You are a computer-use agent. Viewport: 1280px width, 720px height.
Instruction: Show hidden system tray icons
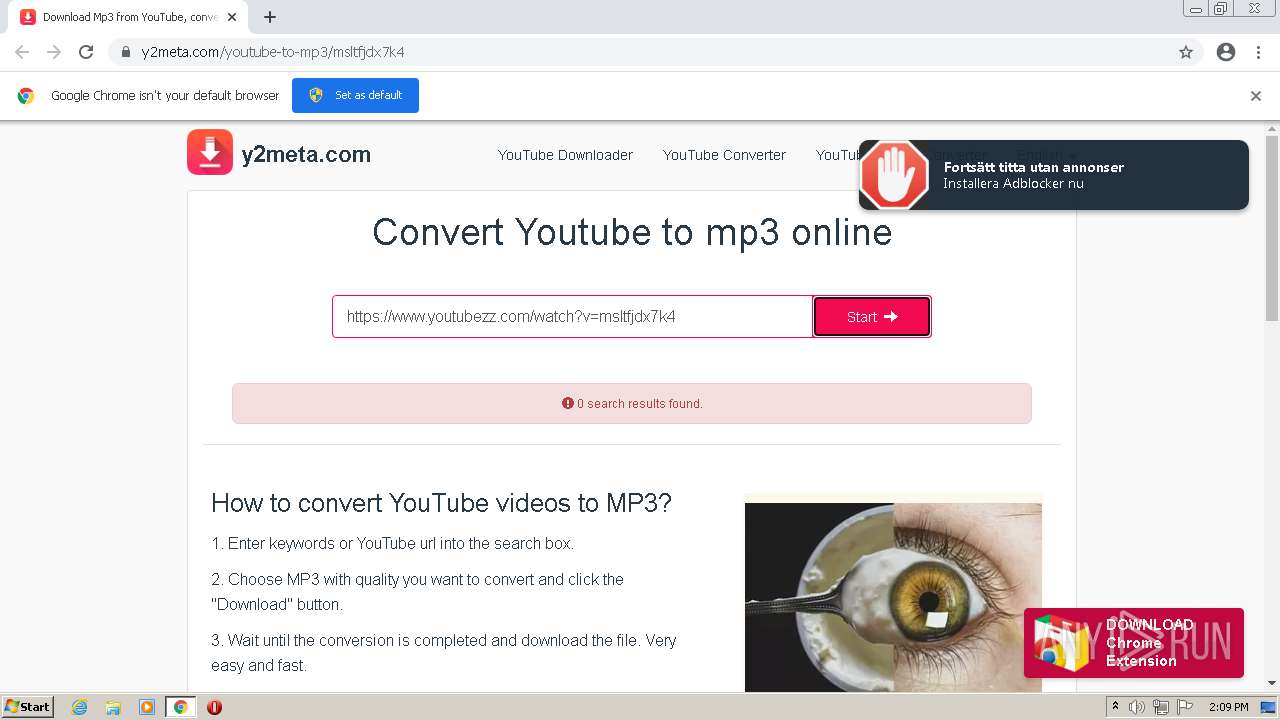coord(1115,707)
